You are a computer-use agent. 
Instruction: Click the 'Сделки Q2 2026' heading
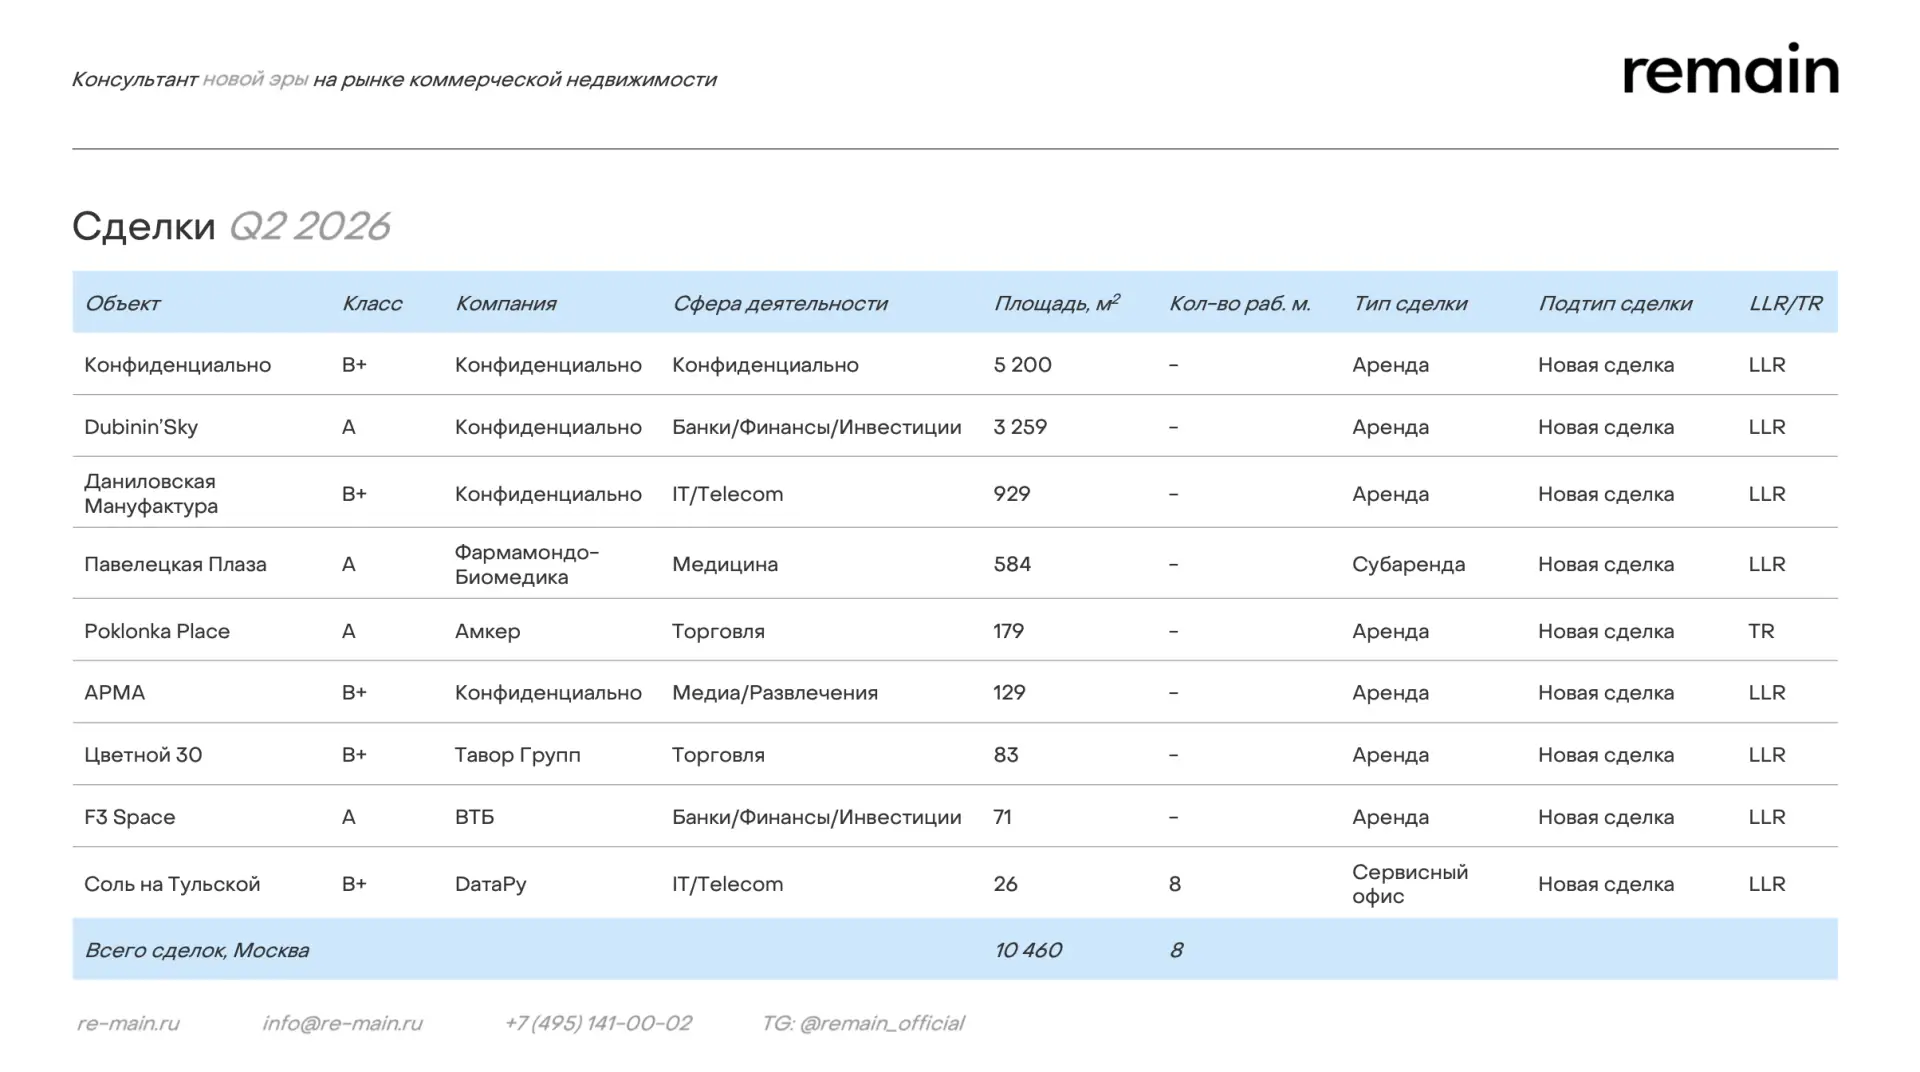231,227
